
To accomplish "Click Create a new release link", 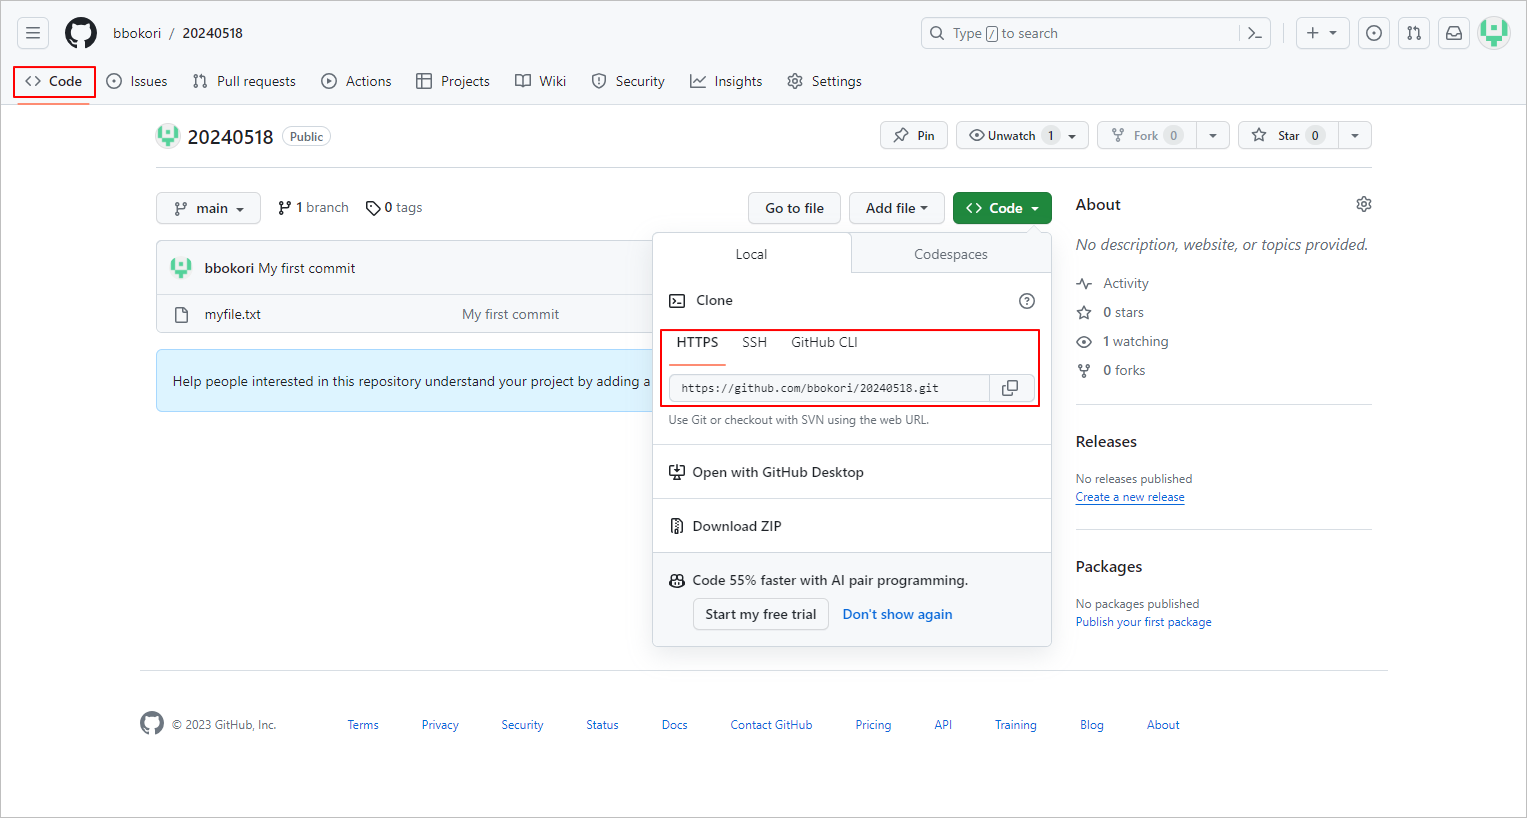I will pos(1130,497).
